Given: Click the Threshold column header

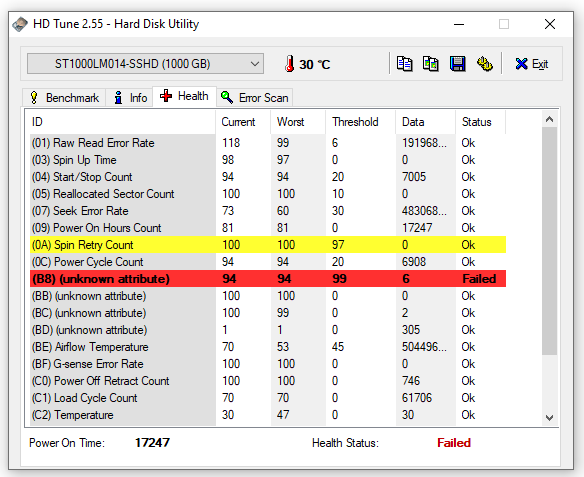Looking at the screenshot, I should pos(361,122).
